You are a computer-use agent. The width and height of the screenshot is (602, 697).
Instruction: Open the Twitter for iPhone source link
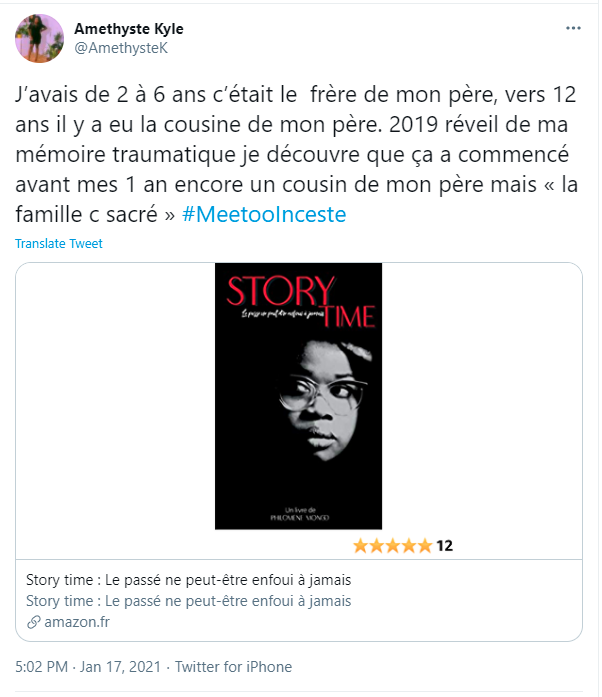[x=233, y=667]
